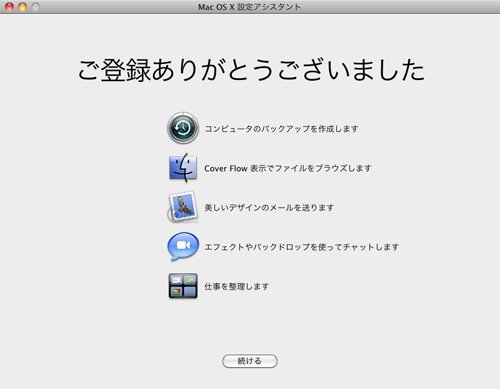Click the grayed-out zoom window button
The width and height of the screenshot is (500, 389).
tap(35, 7)
